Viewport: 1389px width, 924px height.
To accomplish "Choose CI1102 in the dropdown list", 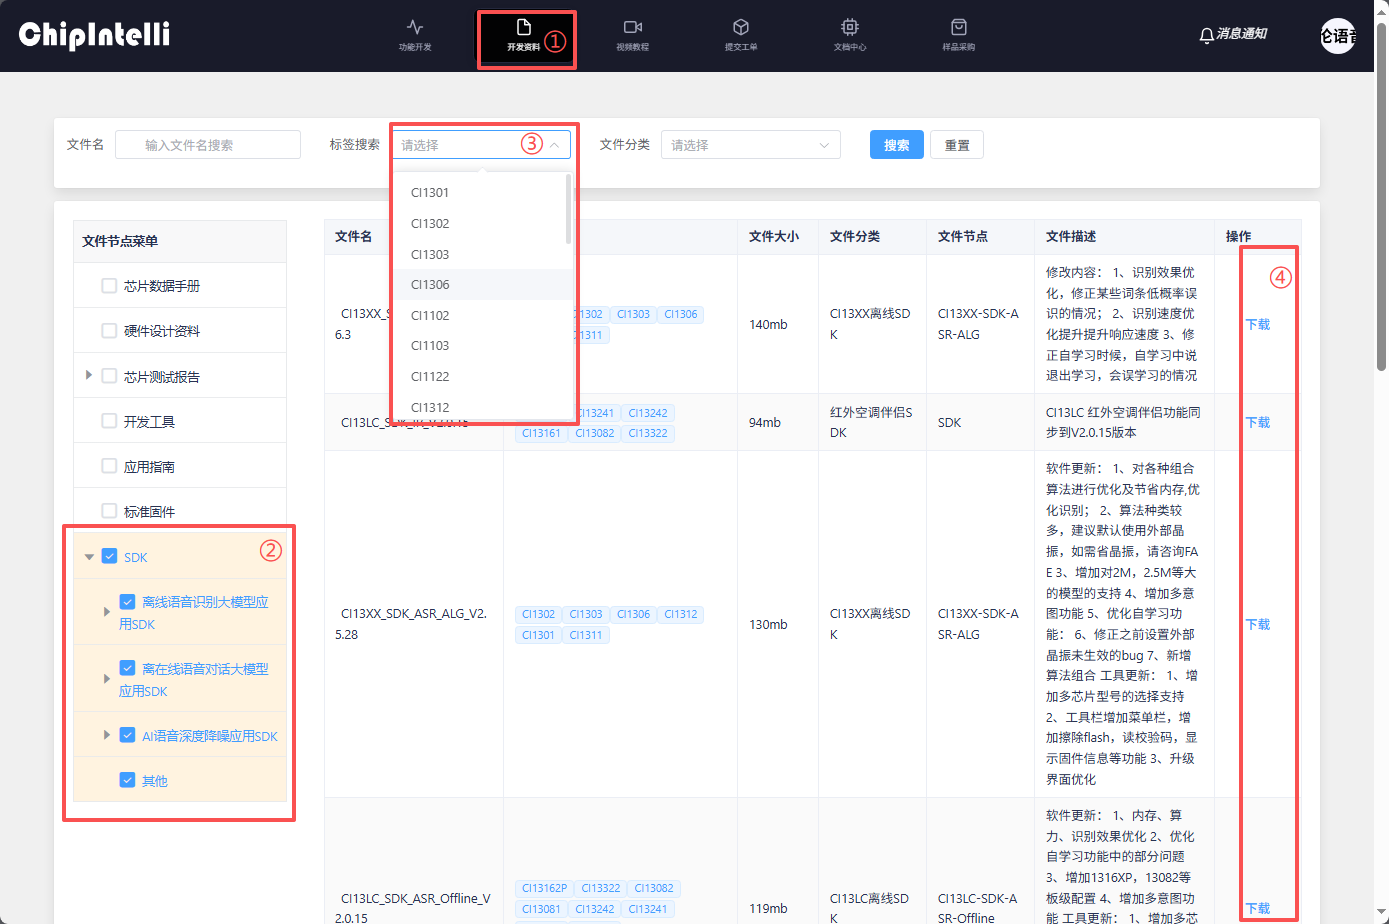I will click(430, 315).
